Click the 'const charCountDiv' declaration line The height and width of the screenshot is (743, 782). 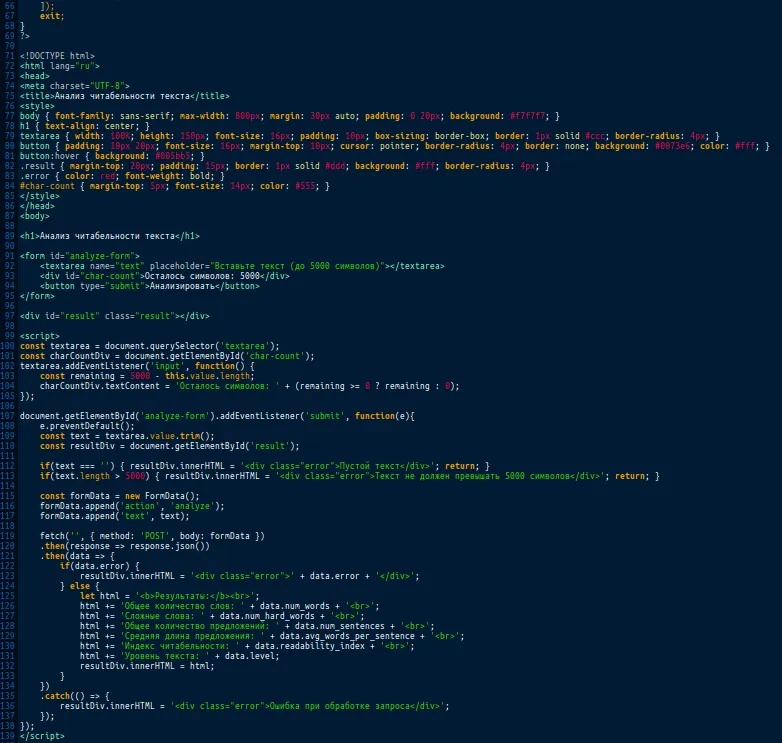[x=167, y=356]
